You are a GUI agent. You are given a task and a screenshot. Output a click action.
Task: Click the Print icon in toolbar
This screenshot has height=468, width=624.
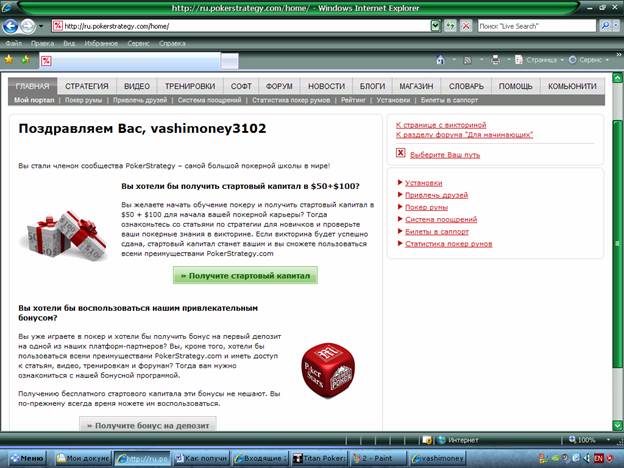click(495, 60)
